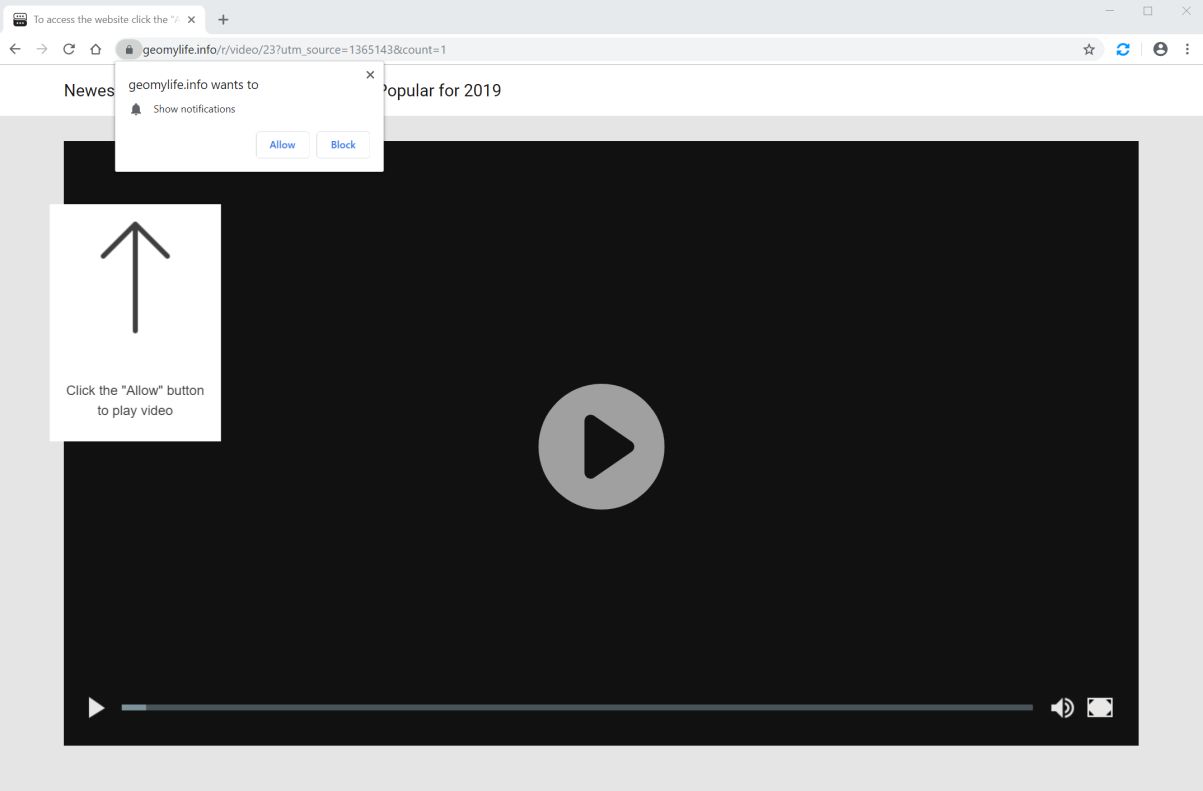This screenshot has height=791, width=1203.
Task: Click the sync refresh icon near the profile
Action: coord(1123,48)
